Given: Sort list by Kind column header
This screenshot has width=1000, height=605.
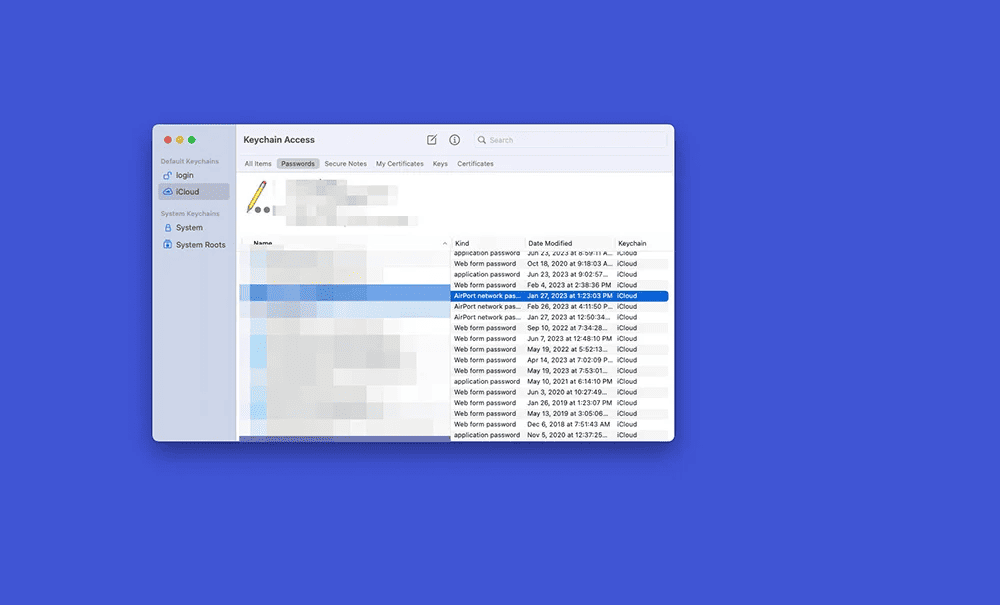Looking at the screenshot, I should [462, 243].
